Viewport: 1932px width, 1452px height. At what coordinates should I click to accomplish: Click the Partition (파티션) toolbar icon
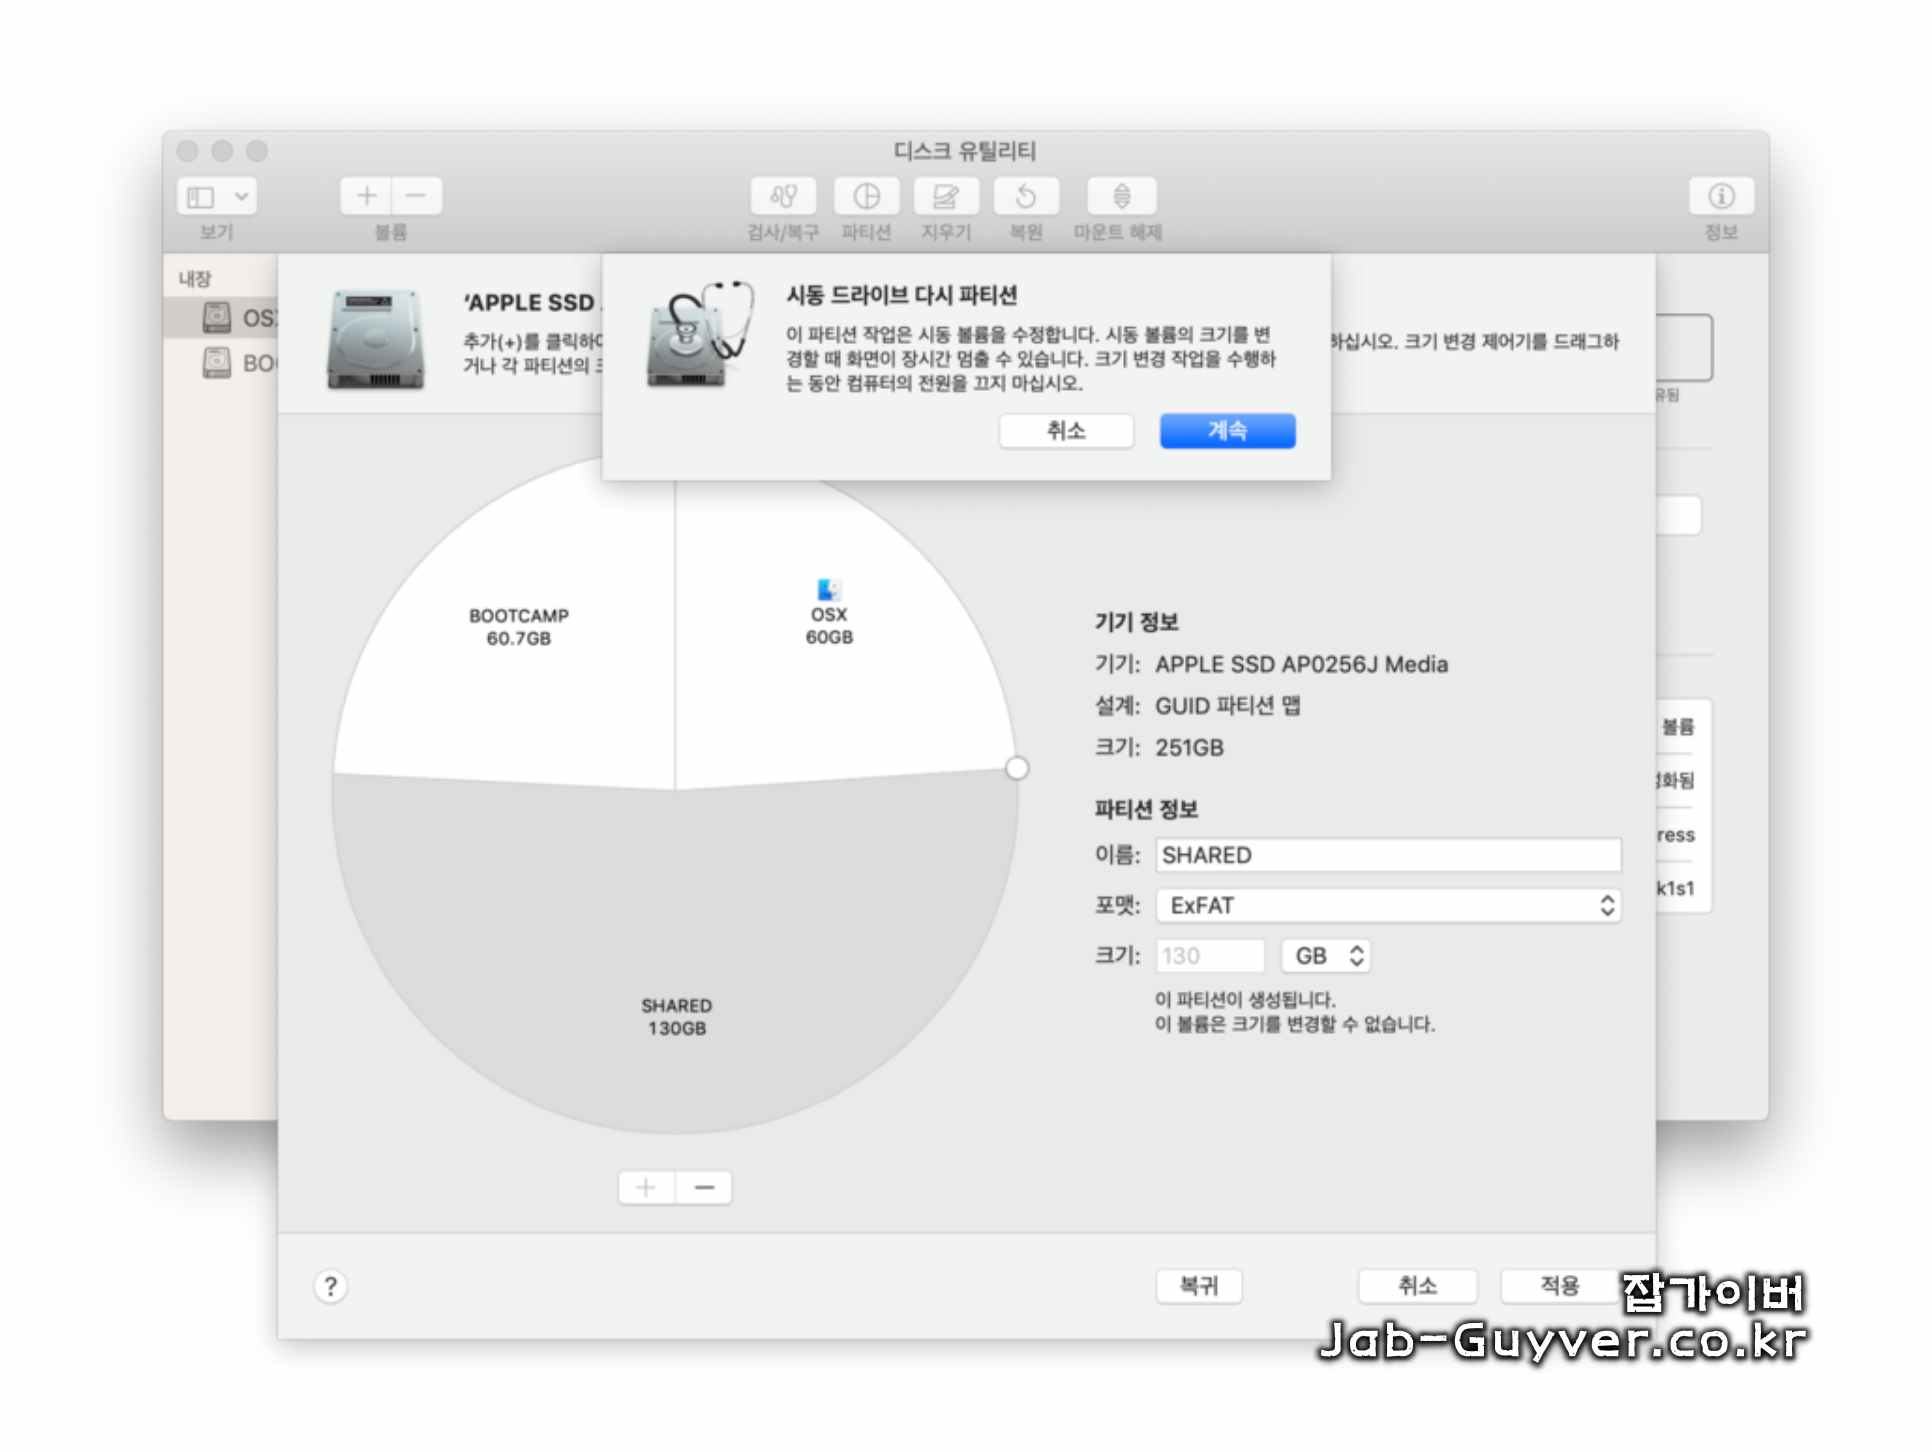click(866, 197)
